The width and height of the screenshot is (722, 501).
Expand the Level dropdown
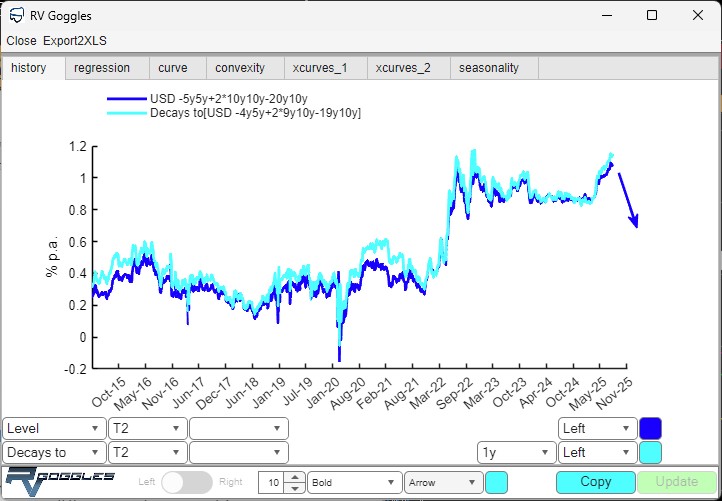click(x=54, y=429)
